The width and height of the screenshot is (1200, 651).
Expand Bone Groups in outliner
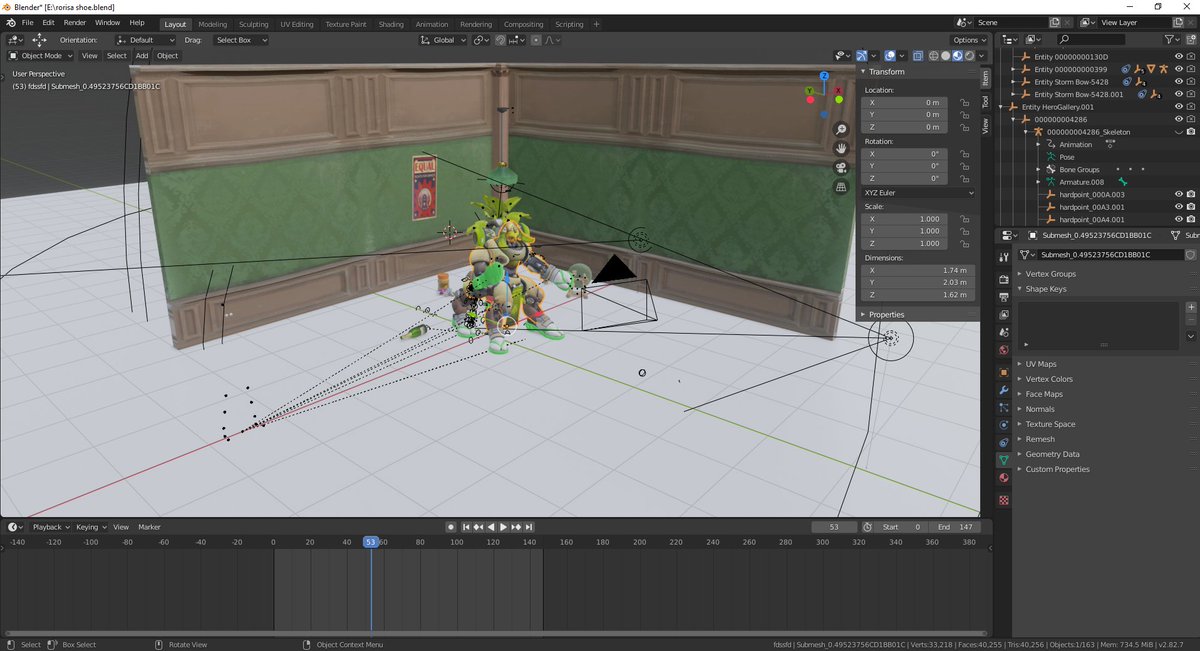pos(1038,170)
